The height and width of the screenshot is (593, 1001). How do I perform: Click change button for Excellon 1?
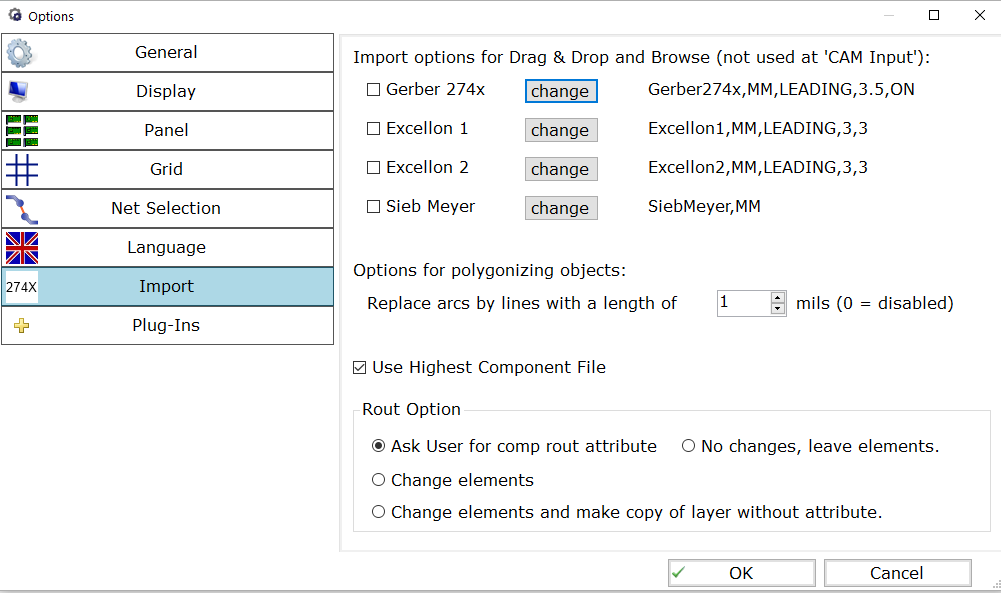point(561,130)
